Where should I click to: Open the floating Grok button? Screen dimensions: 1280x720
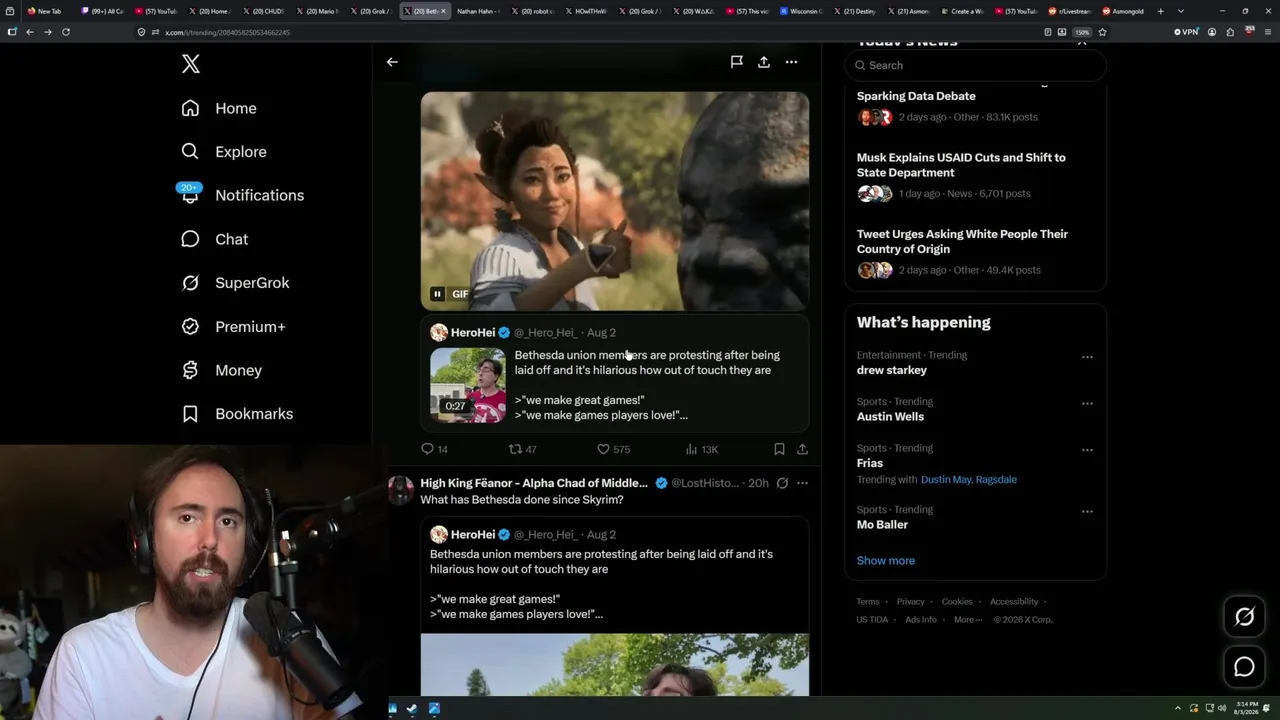click(x=1244, y=617)
